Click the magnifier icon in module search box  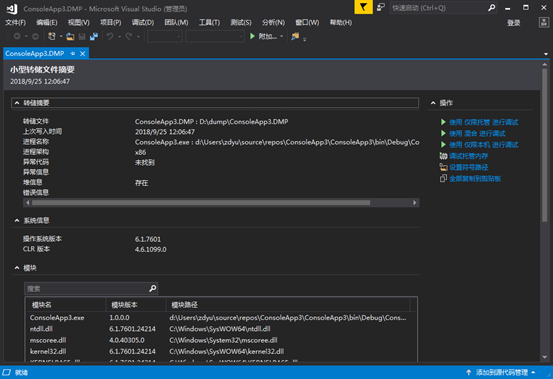pos(153,288)
